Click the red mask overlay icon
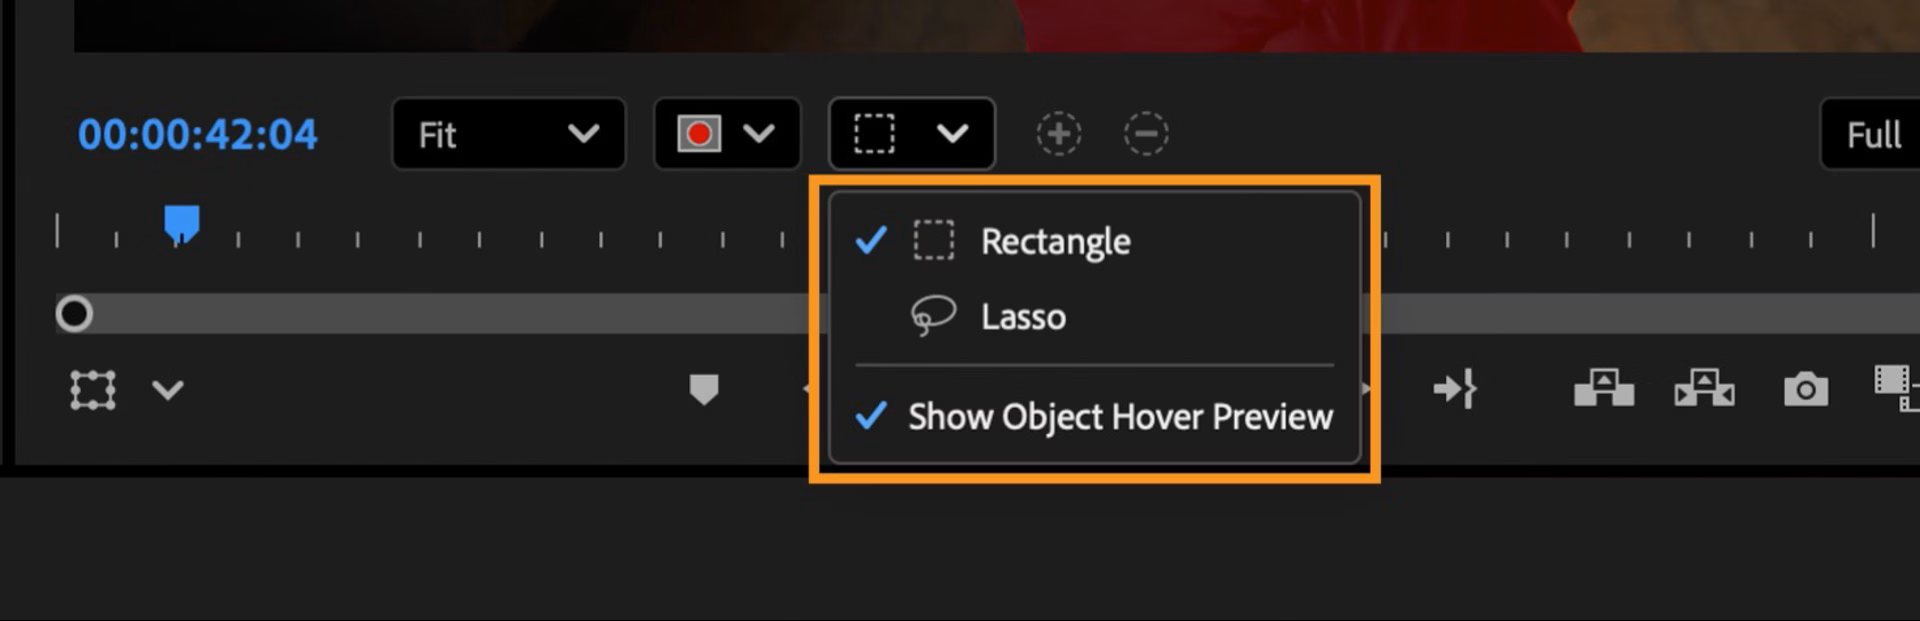This screenshot has width=1920, height=621. point(699,134)
